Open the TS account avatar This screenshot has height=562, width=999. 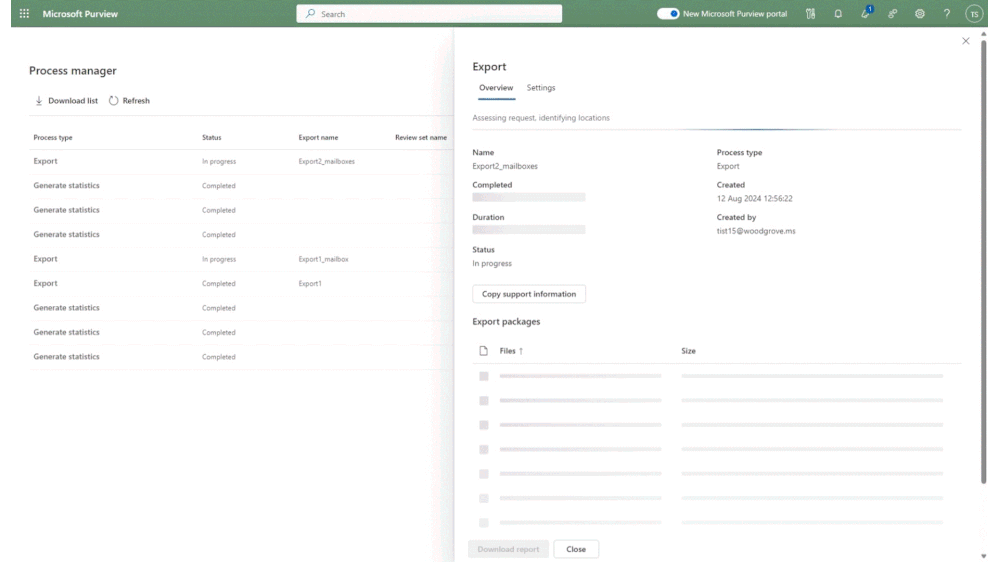pos(974,13)
